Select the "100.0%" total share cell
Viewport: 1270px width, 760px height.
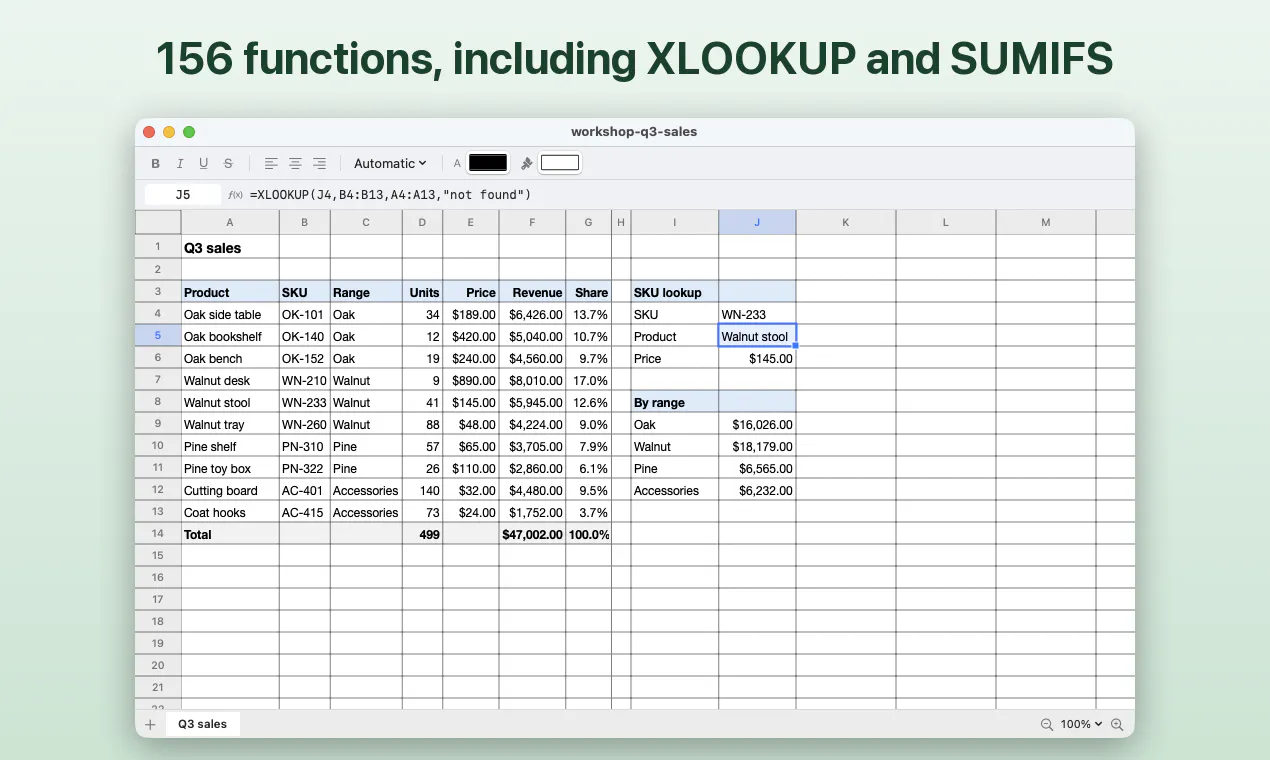pyautogui.click(x=589, y=534)
